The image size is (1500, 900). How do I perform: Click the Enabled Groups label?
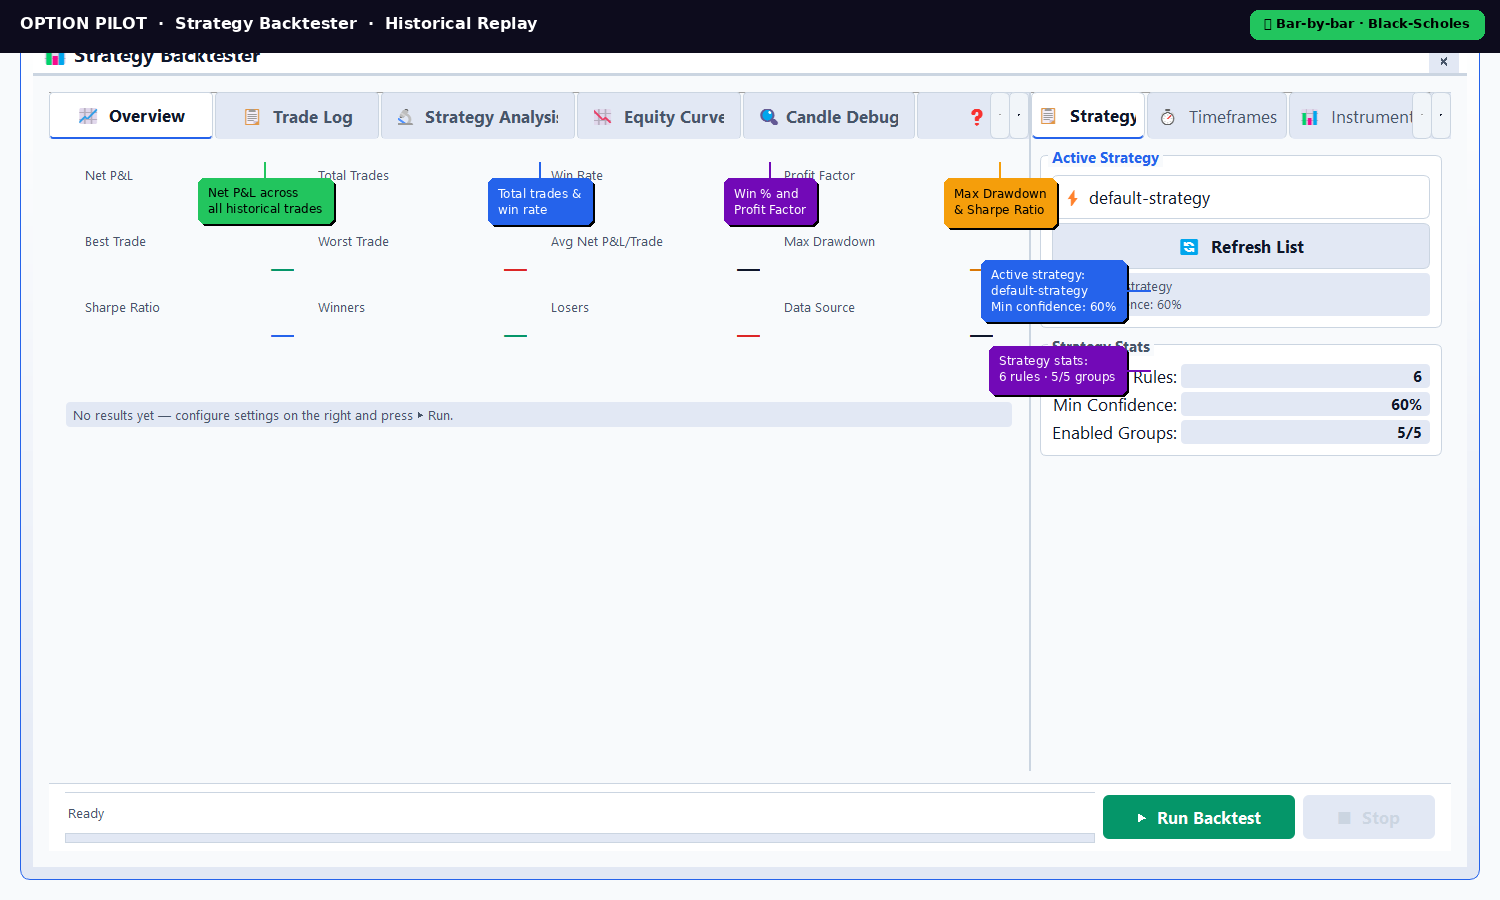point(1114,432)
